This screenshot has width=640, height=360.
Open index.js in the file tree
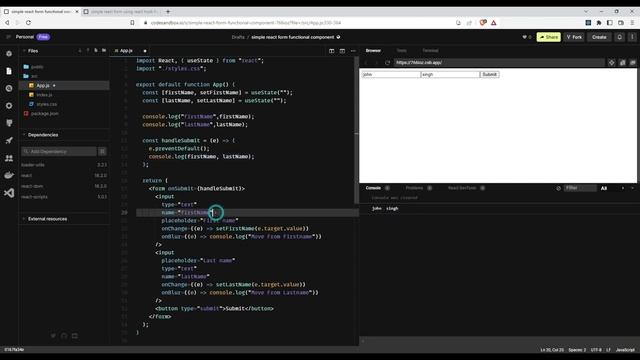44,95
